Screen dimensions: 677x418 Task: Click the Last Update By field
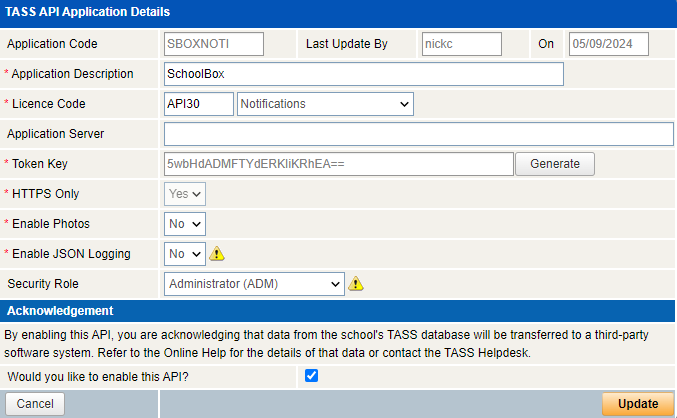coord(460,44)
